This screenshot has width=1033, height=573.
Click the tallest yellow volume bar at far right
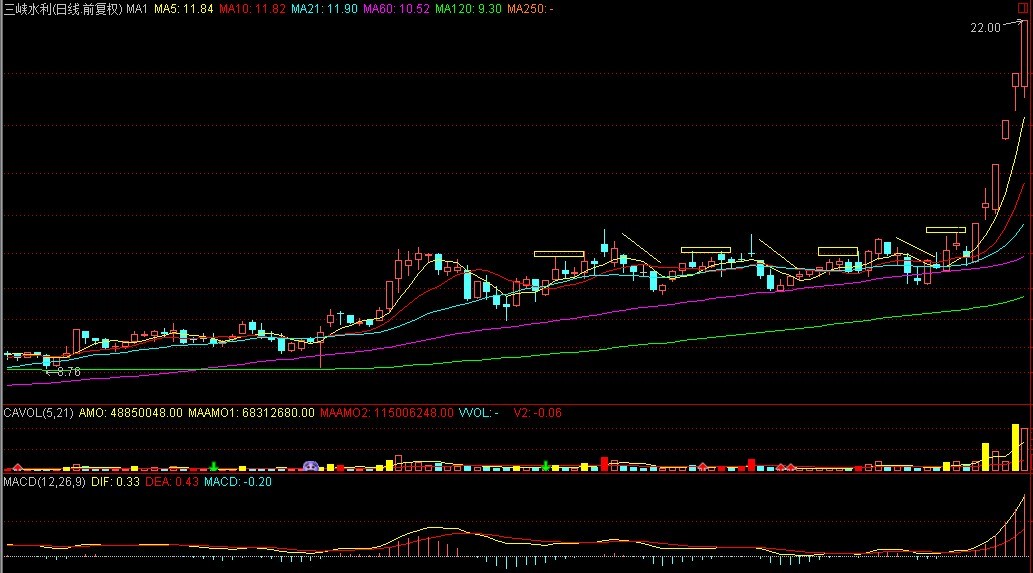1016,447
